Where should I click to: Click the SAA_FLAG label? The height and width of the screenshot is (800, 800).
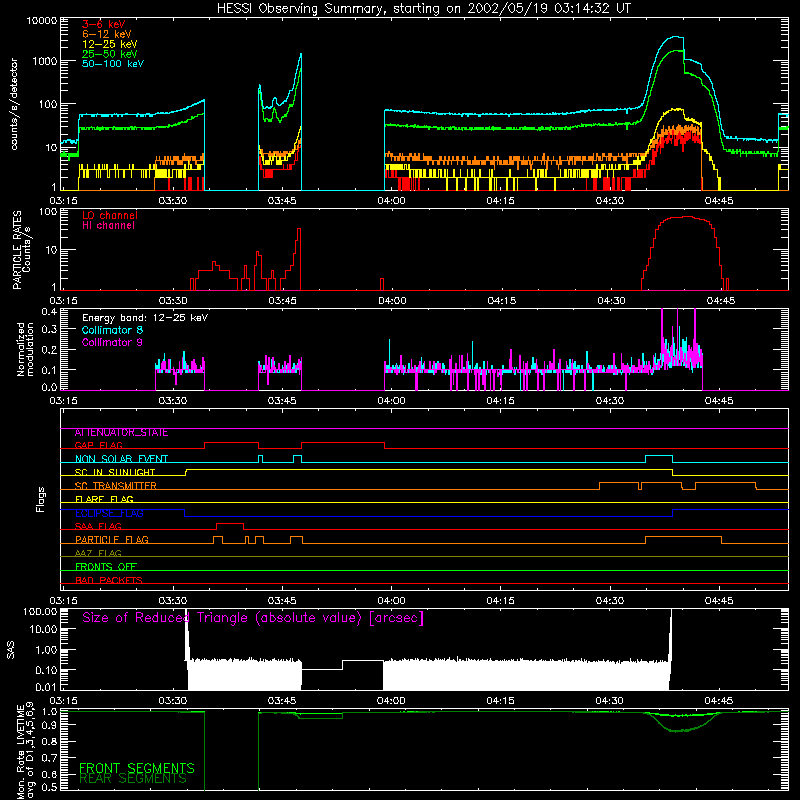pos(98,527)
